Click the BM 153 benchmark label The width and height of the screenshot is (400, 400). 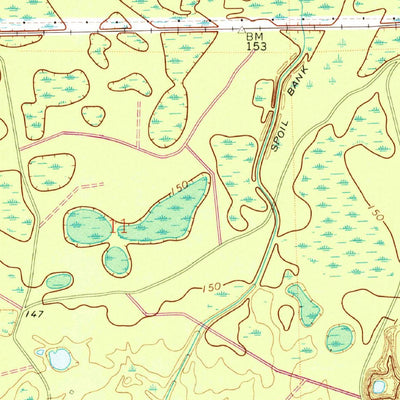[x=257, y=41]
